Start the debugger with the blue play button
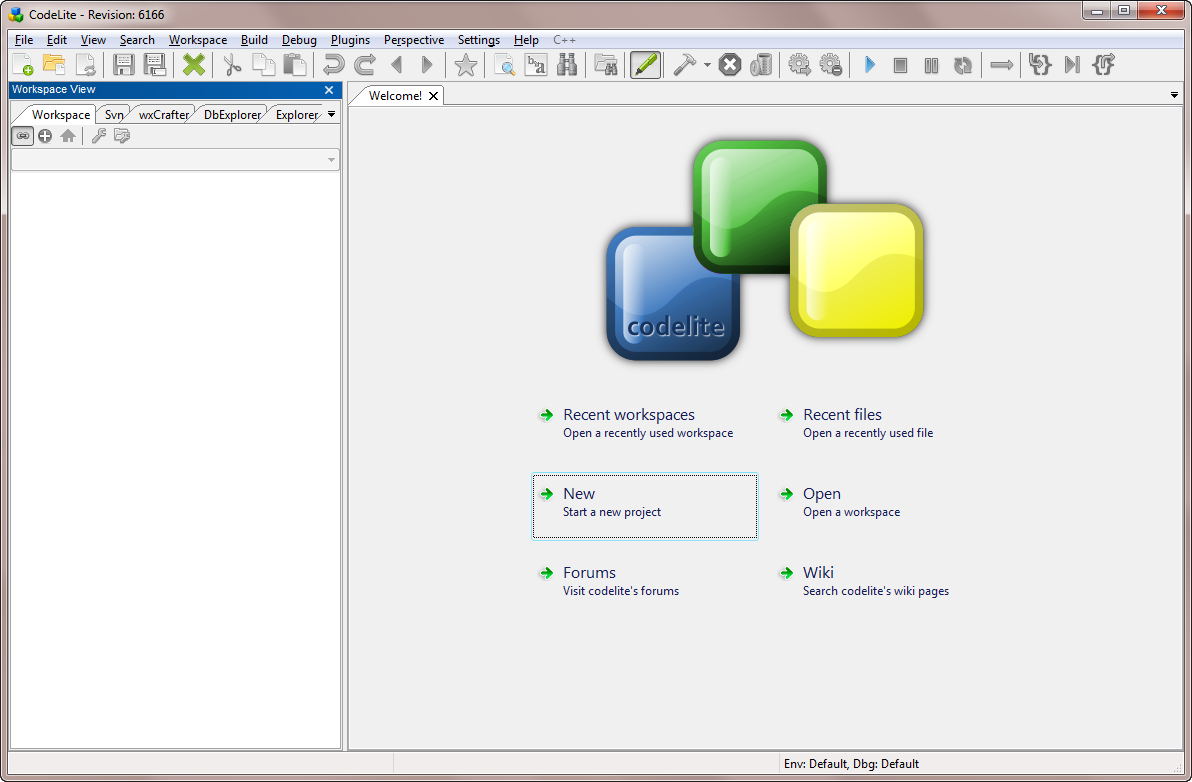Image resolution: width=1192 pixels, height=782 pixels. tap(870, 65)
